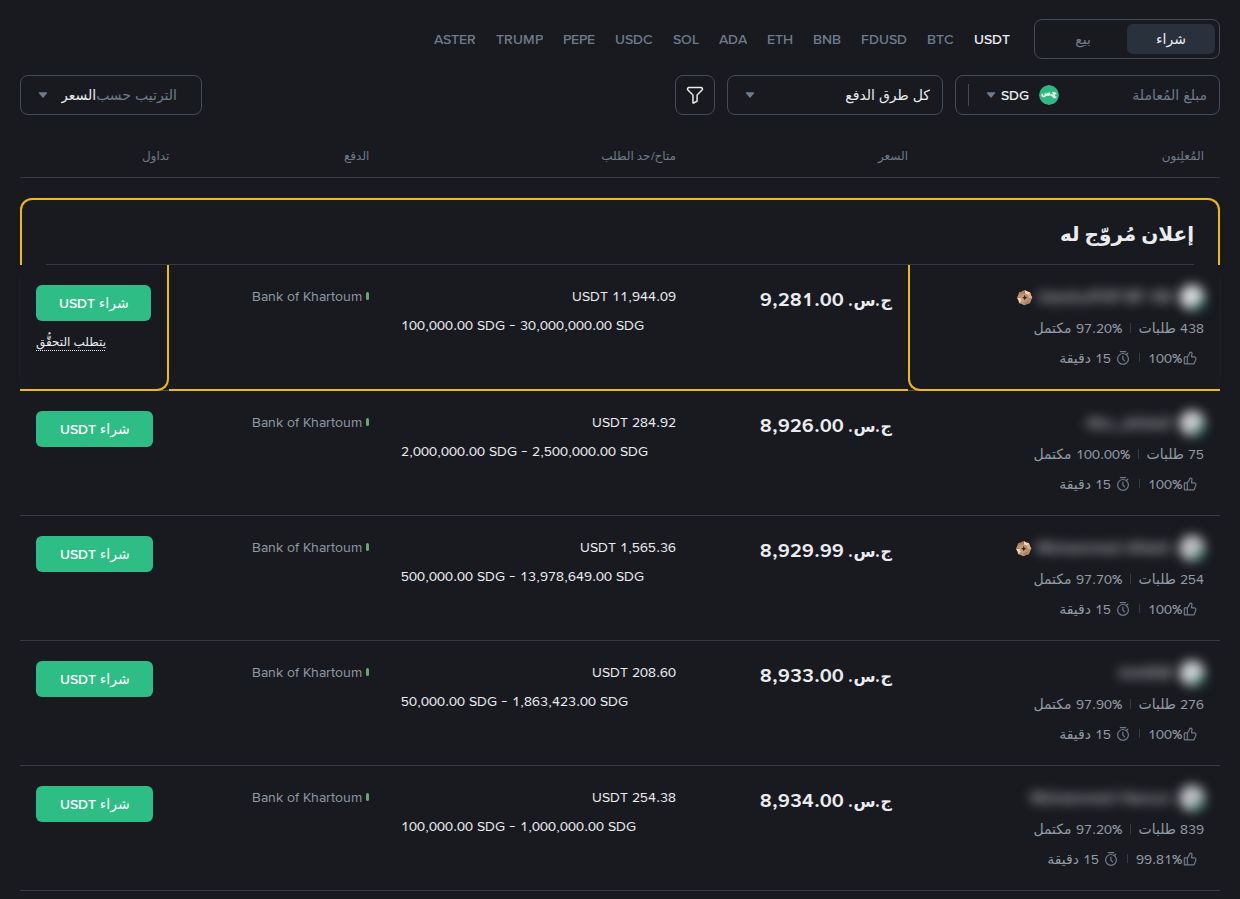Open advertiser name in the 9,281.00 row
The height and width of the screenshot is (899, 1240).
(1103, 297)
